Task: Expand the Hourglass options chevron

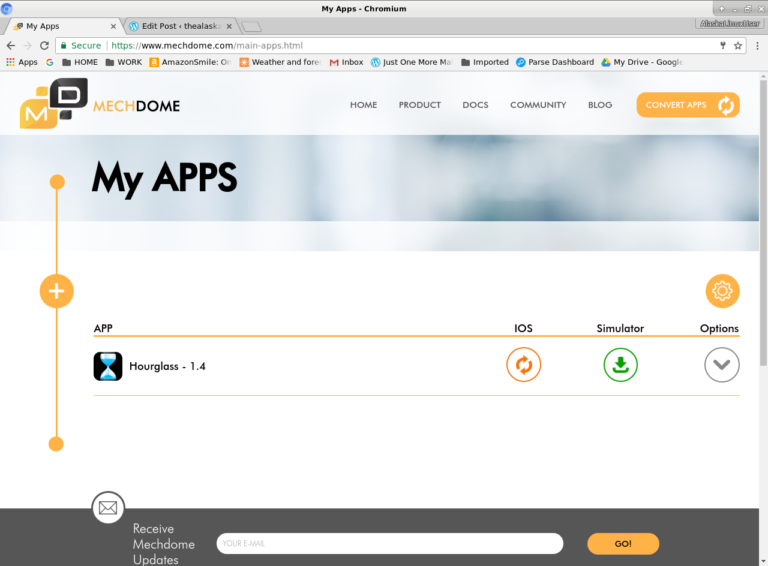Action: pyautogui.click(x=721, y=365)
